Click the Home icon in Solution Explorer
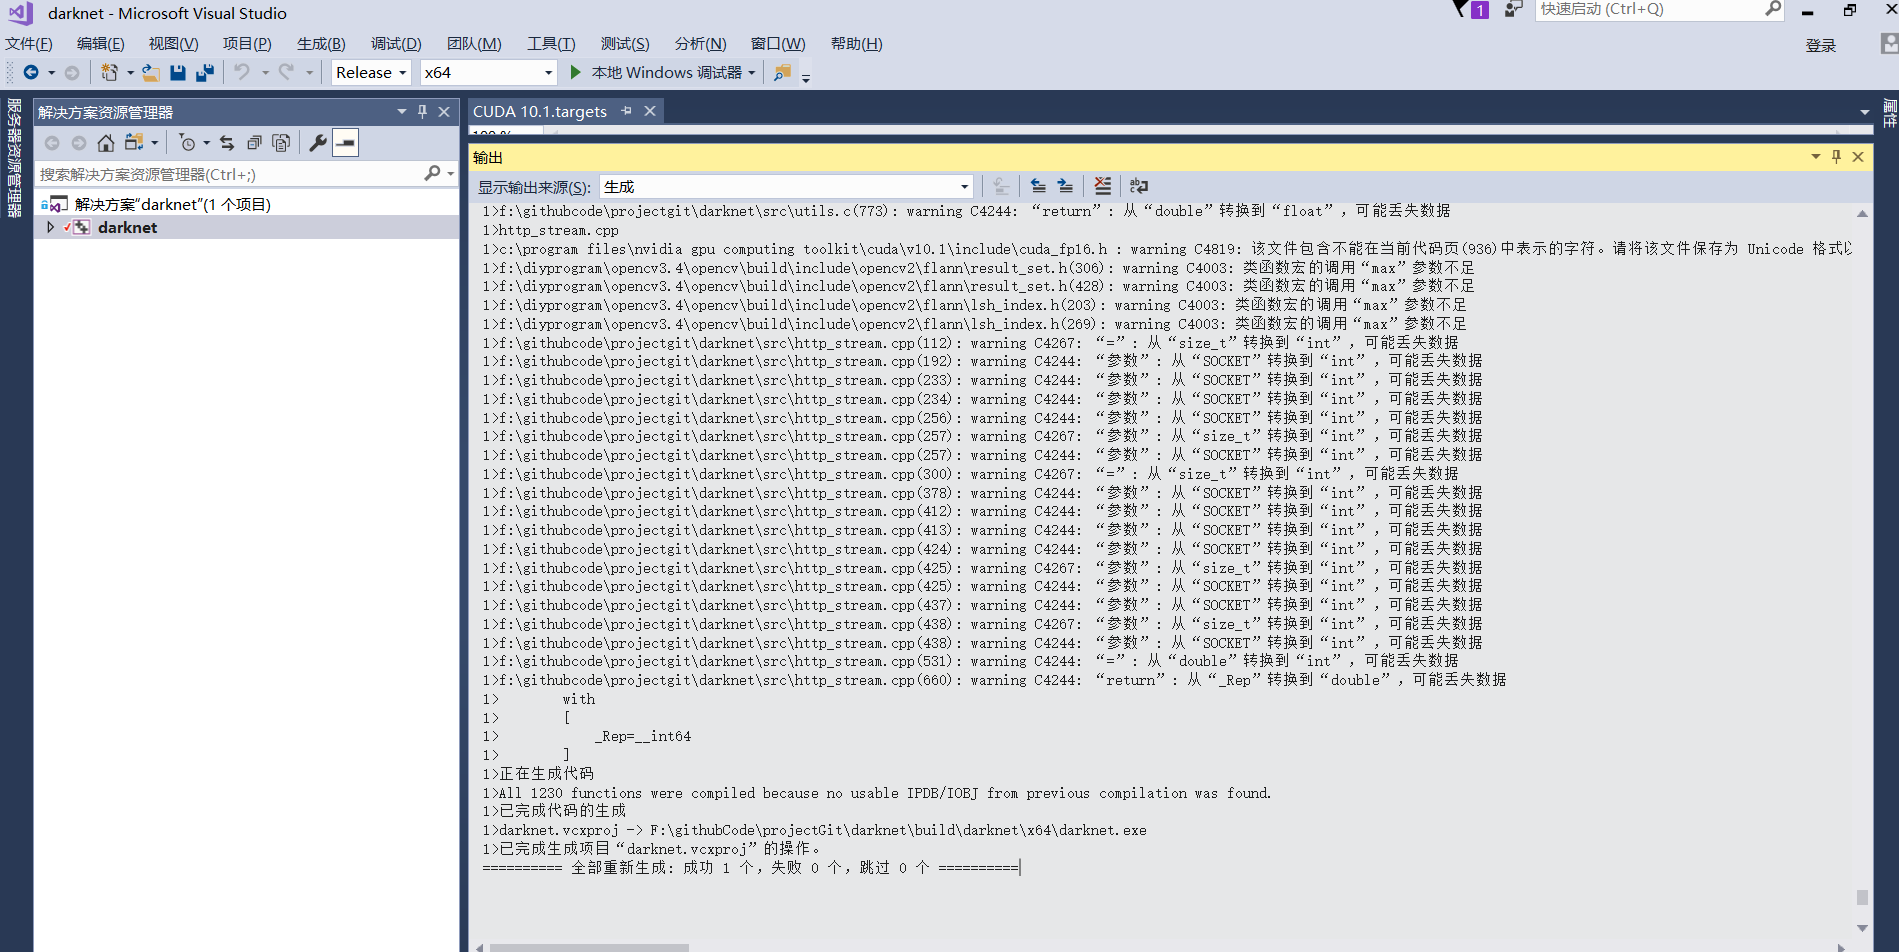Viewport: 1899px width, 952px height. pos(106,142)
